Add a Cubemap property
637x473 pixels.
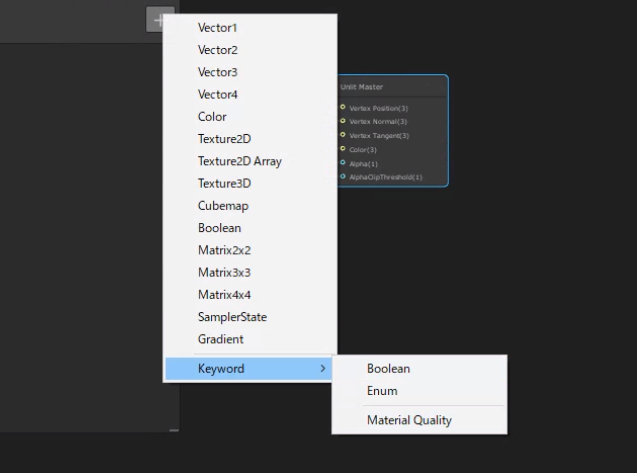(x=250, y=206)
